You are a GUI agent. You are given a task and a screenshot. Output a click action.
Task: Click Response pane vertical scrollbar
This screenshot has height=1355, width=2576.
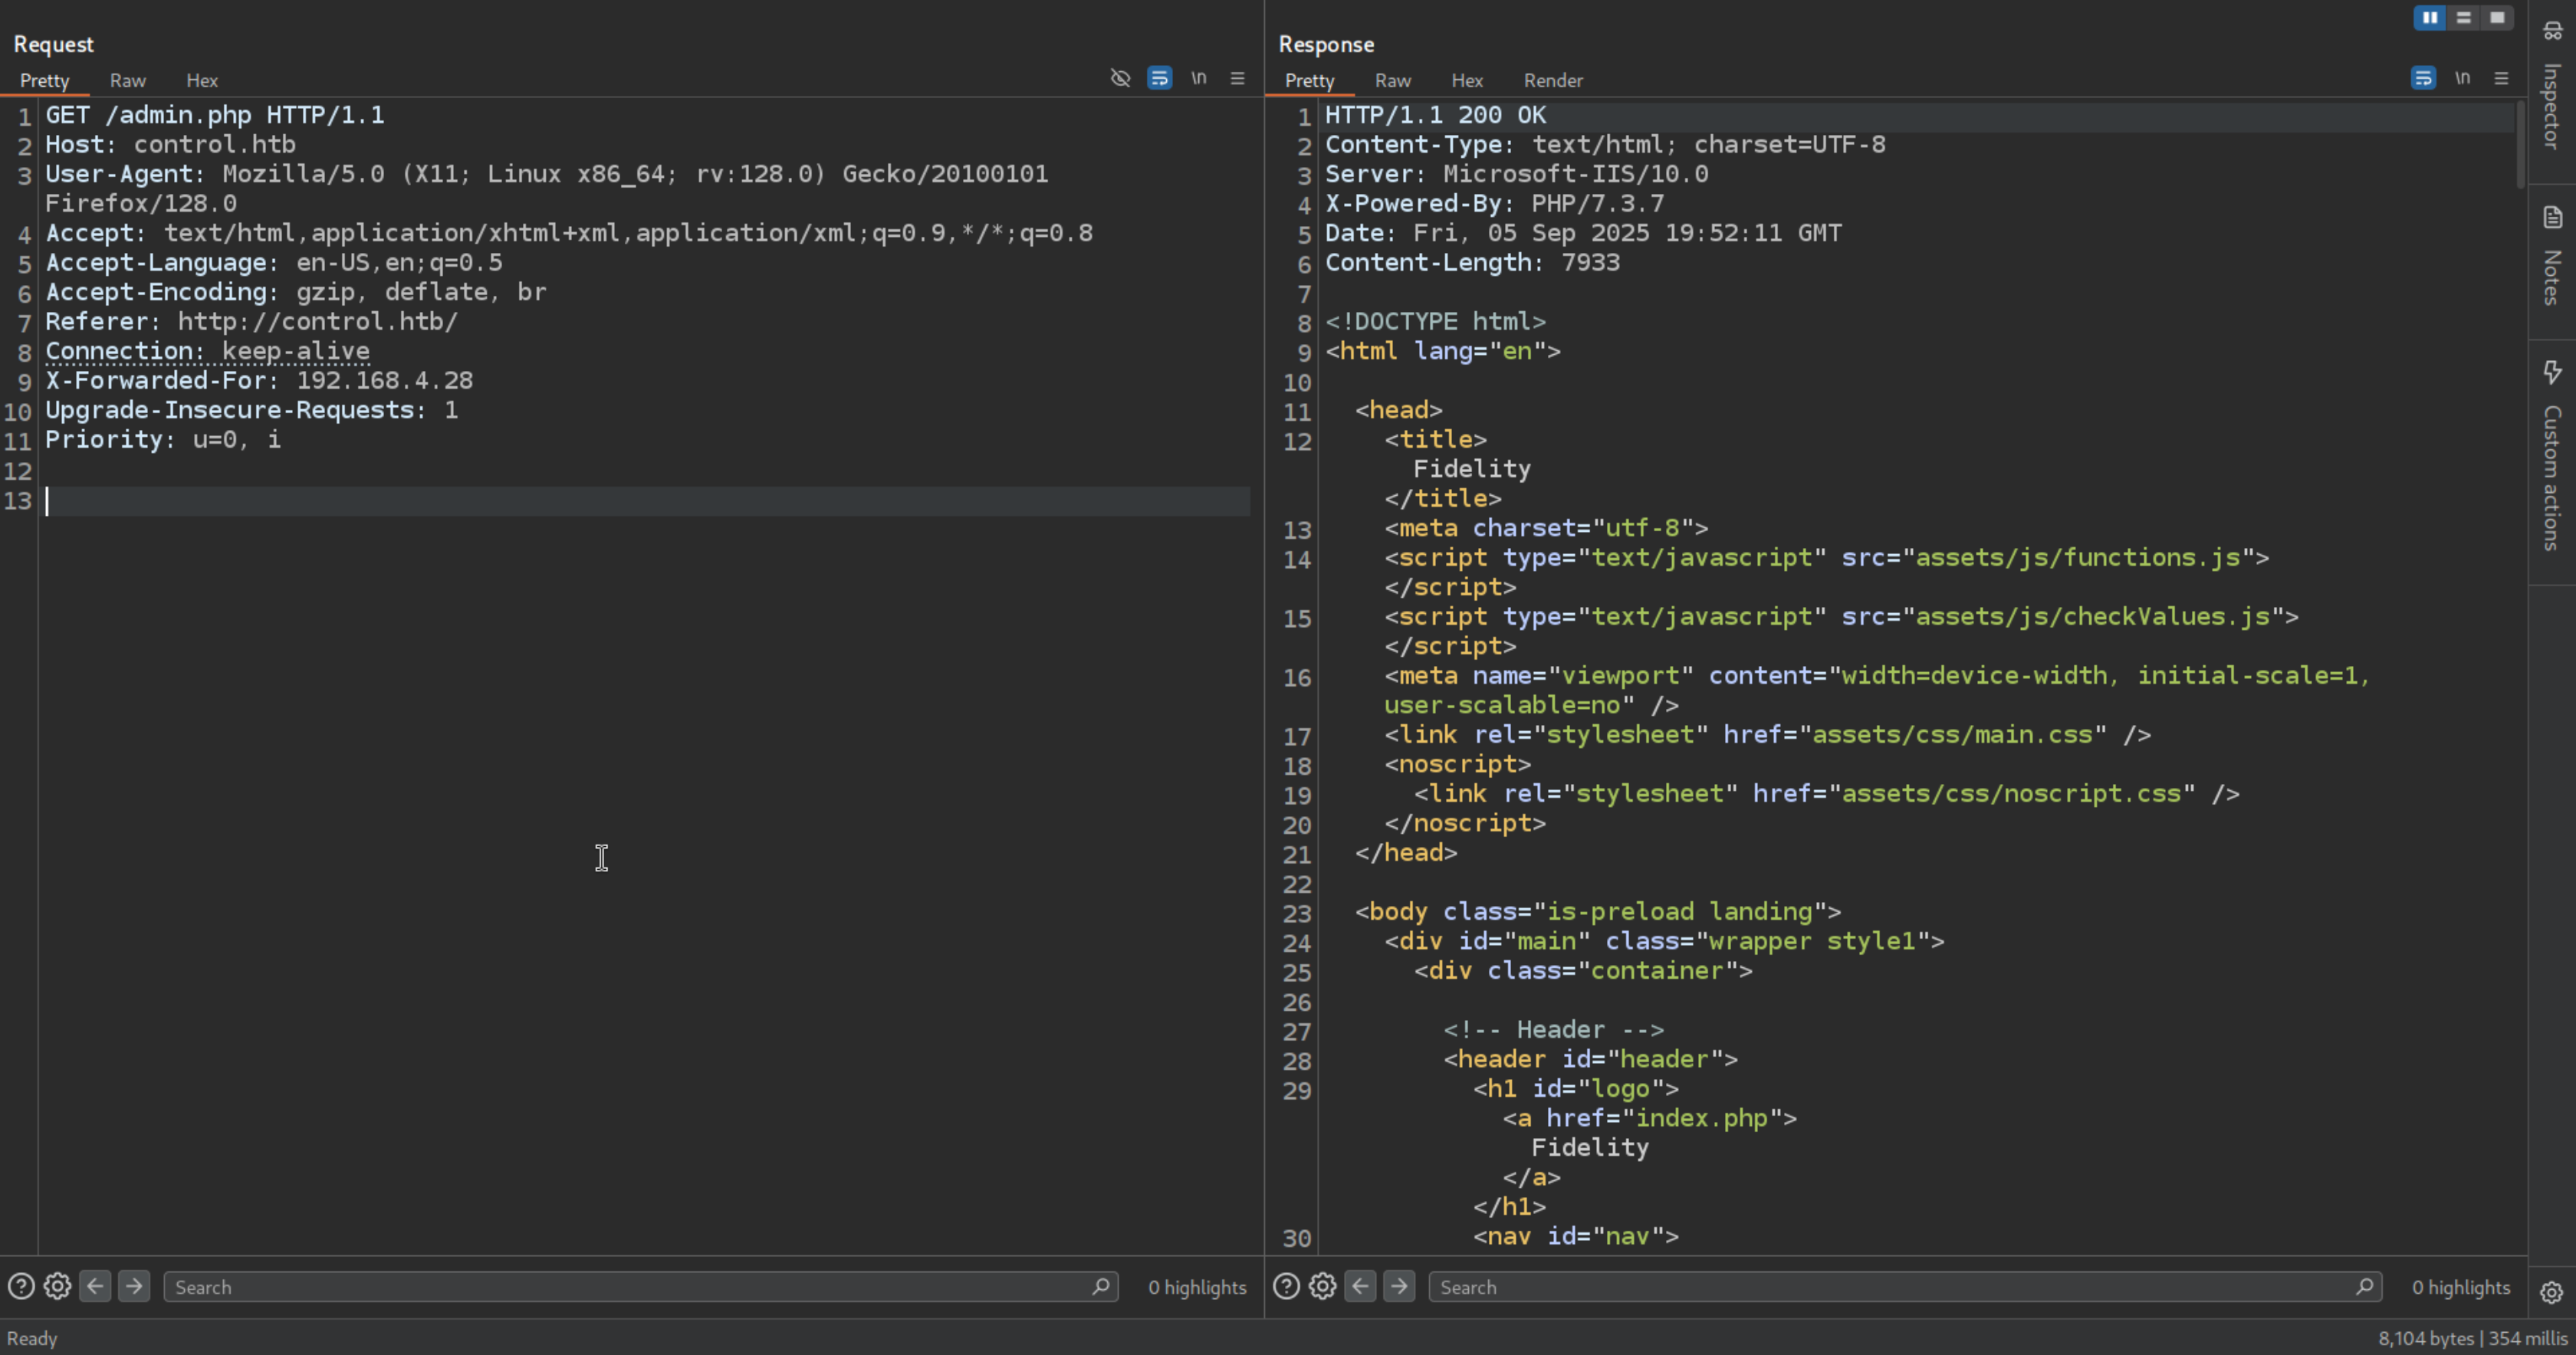[2520, 145]
